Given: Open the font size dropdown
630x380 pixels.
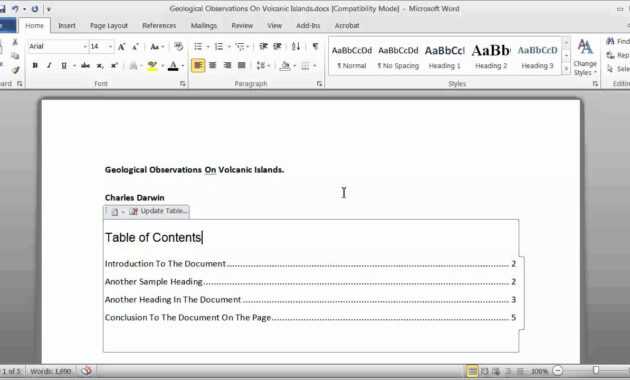Looking at the screenshot, I should [110, 47].
